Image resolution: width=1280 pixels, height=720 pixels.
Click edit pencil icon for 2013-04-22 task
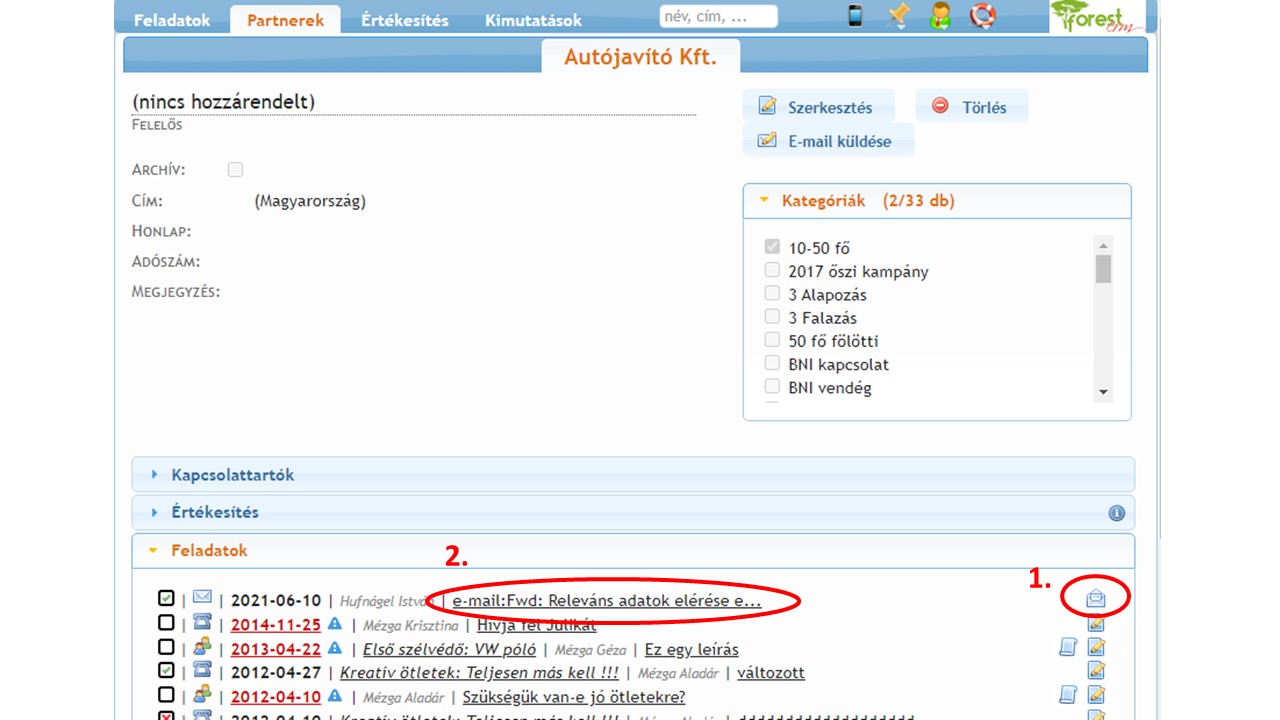pyautogui.click(x=1096, y=648)
